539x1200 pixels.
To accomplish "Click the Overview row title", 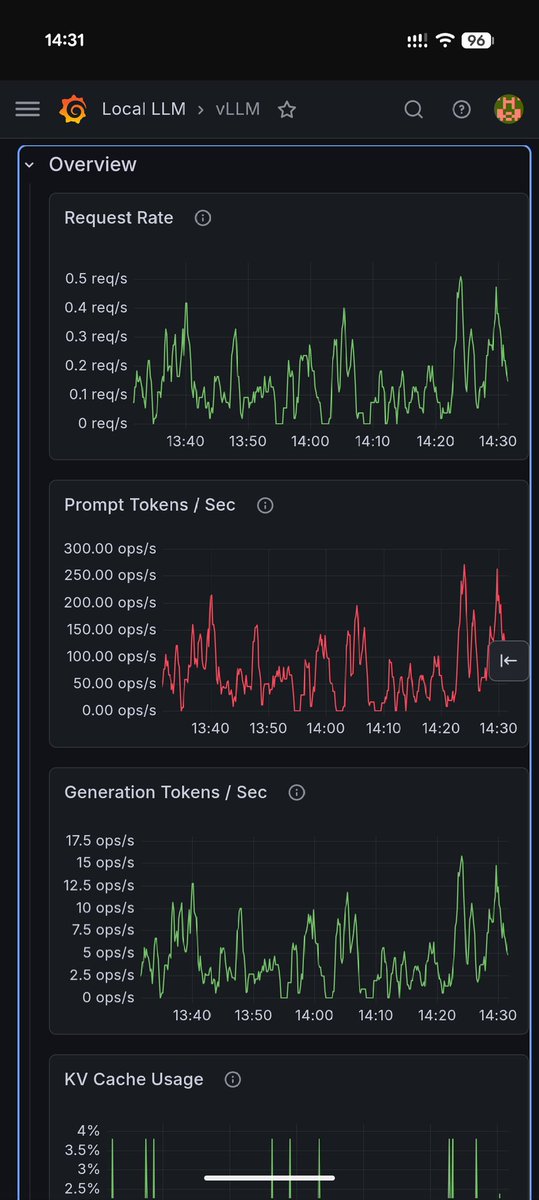I will click(92, 164).
